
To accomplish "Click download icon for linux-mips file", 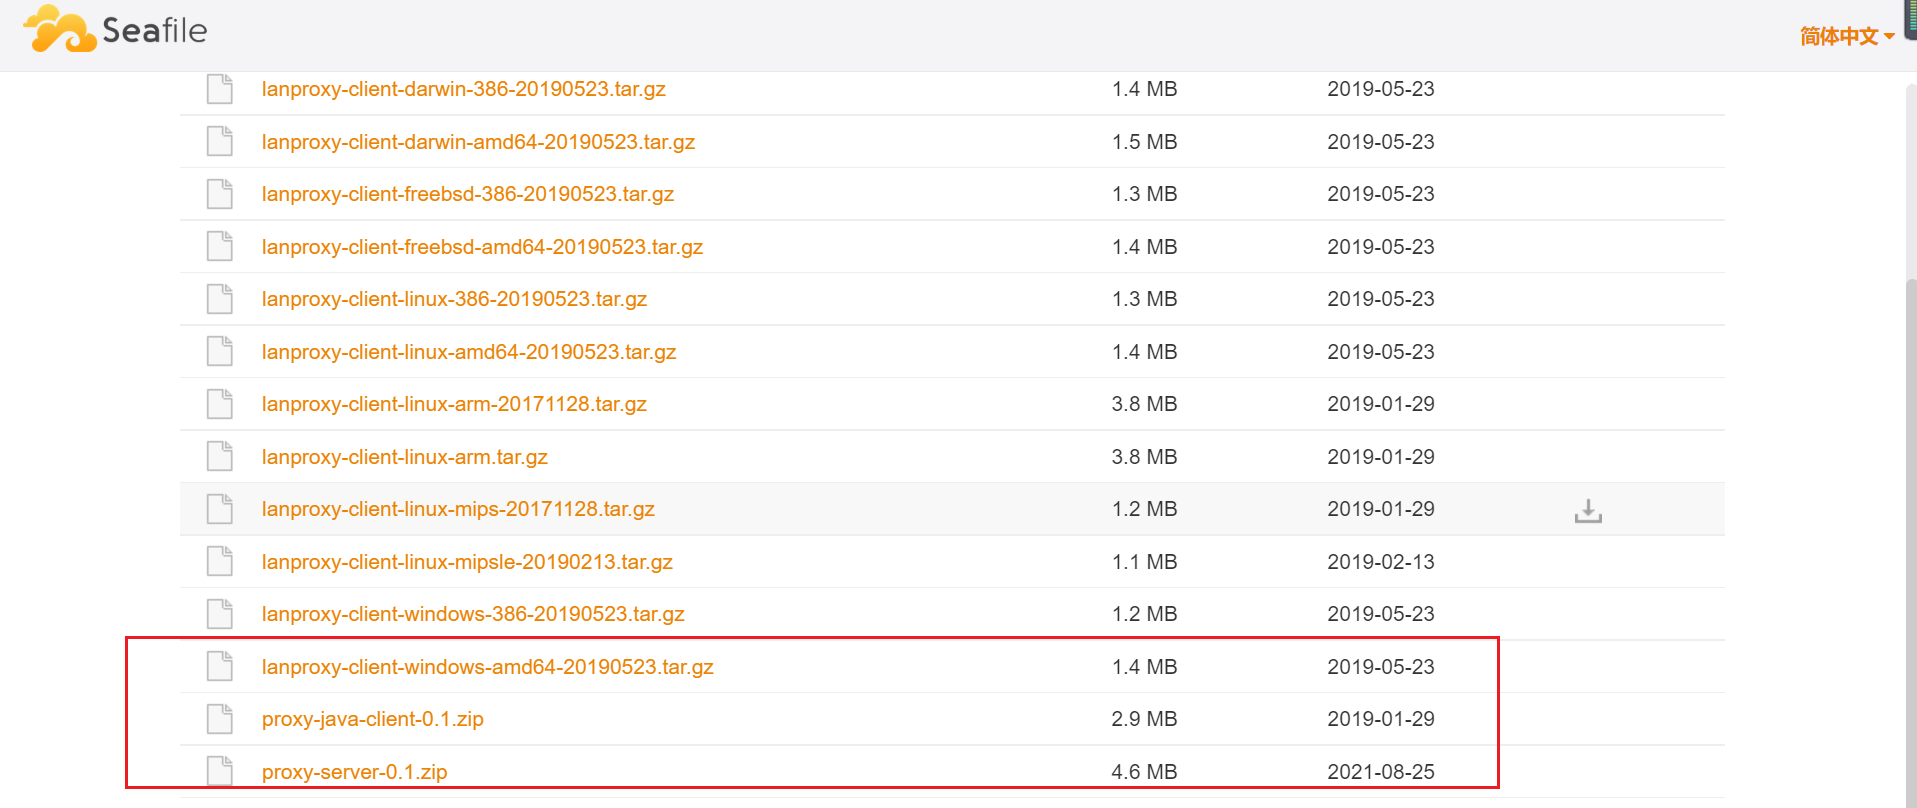I will tap(1587, 510).
